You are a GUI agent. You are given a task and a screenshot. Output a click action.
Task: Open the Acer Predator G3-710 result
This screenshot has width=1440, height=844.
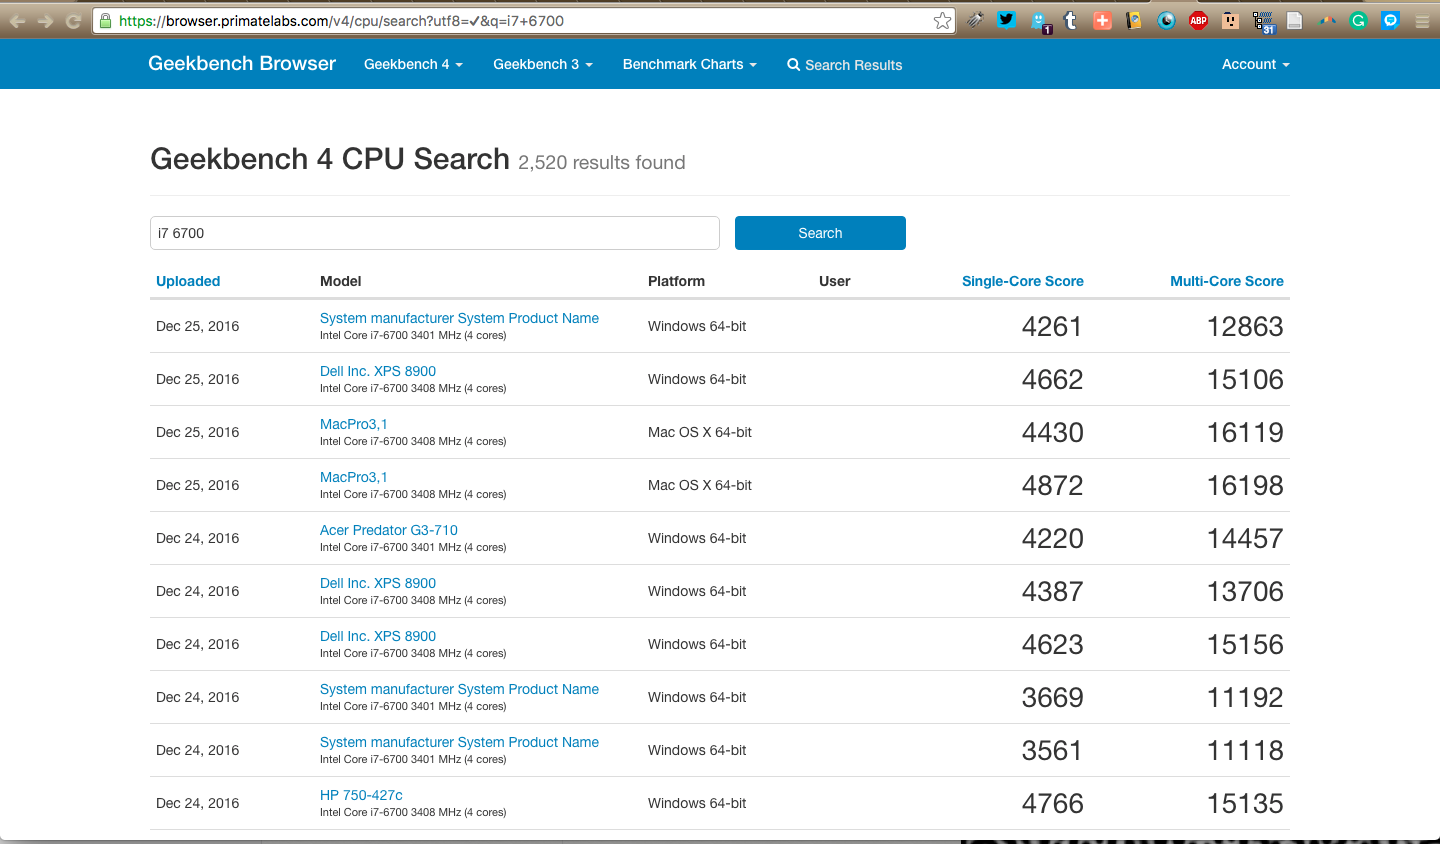(389, 530)
